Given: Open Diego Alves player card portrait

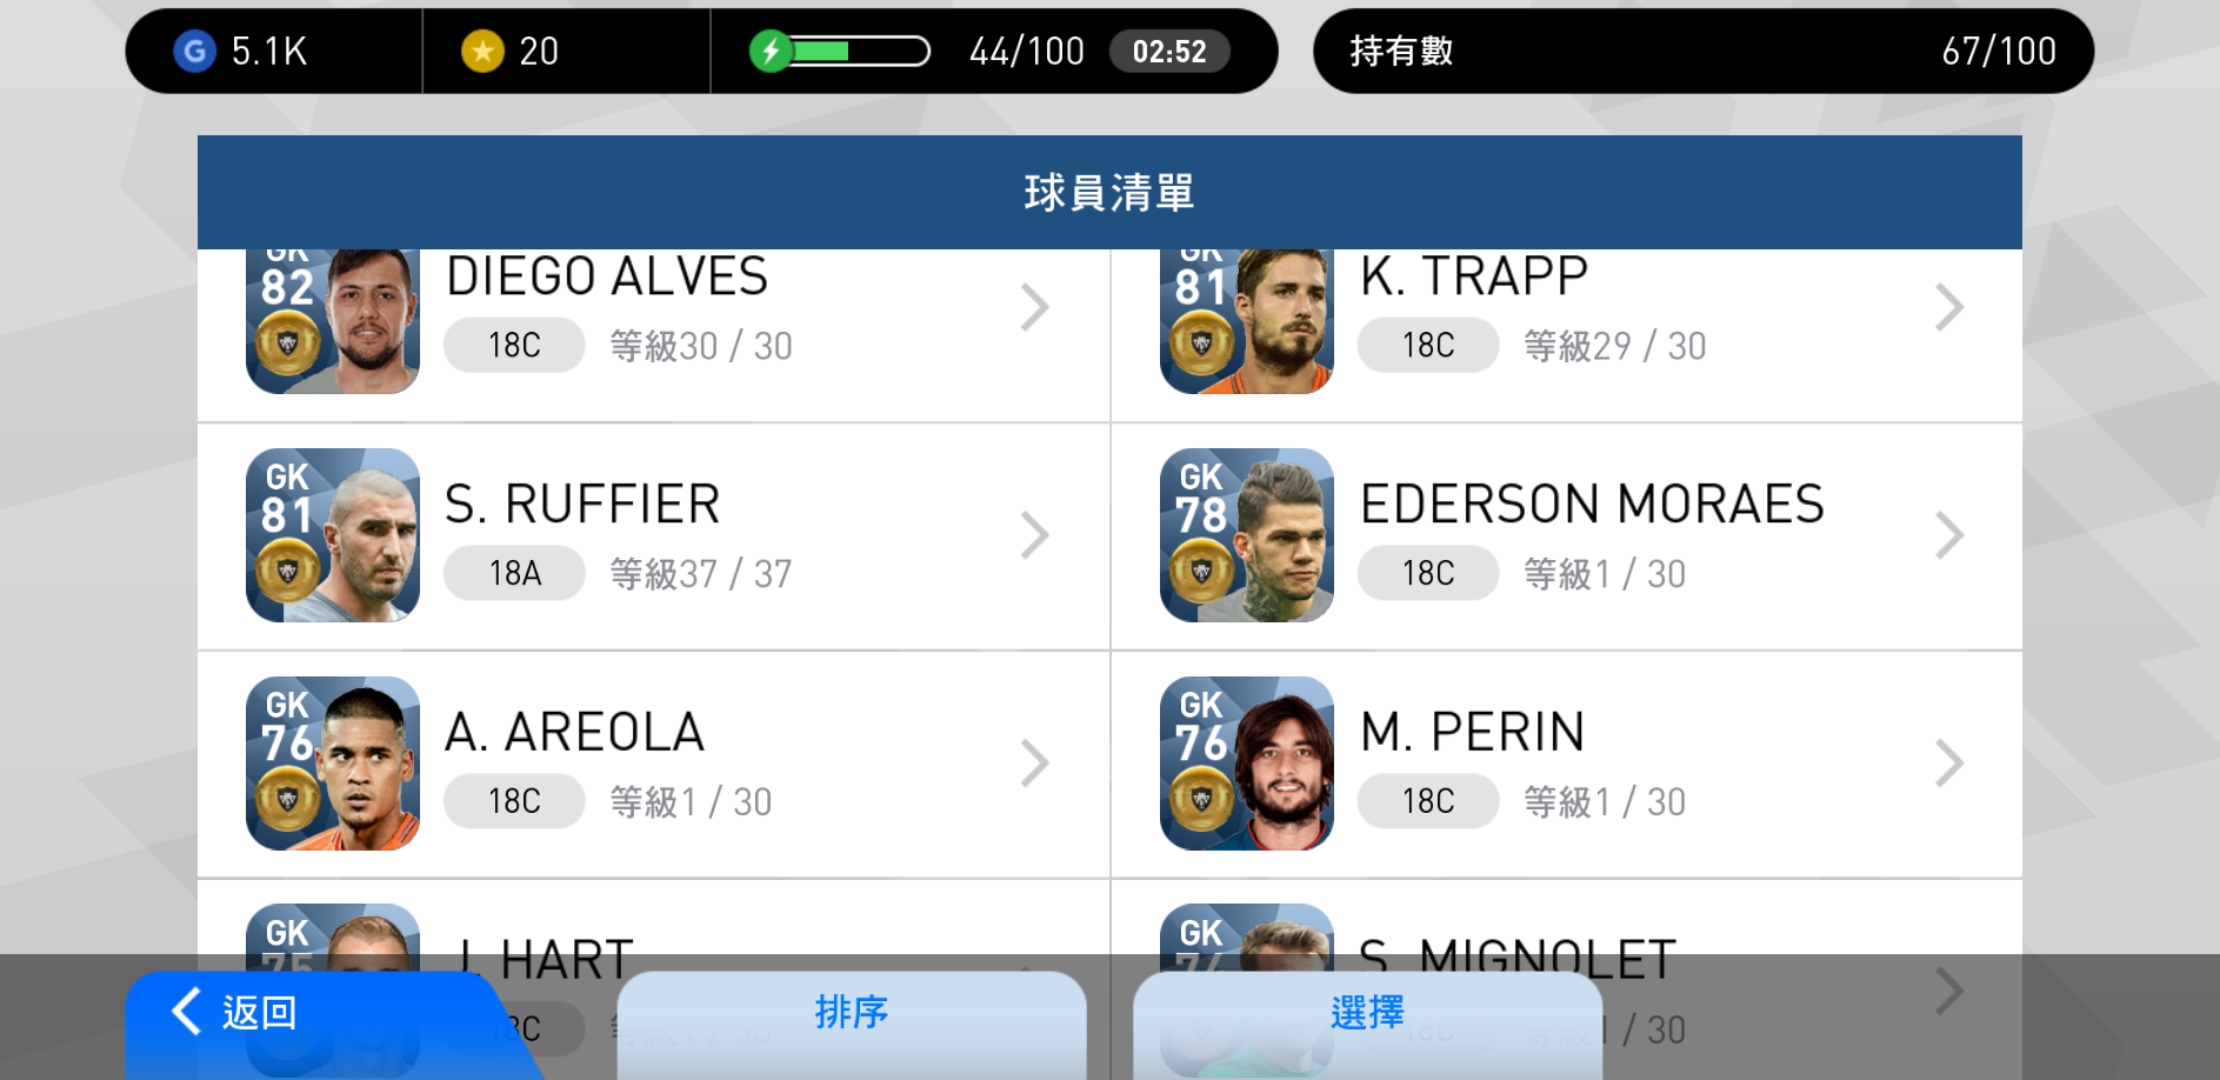Looking at the screenshot, I should pyautogui.click(x=333, y=321).
